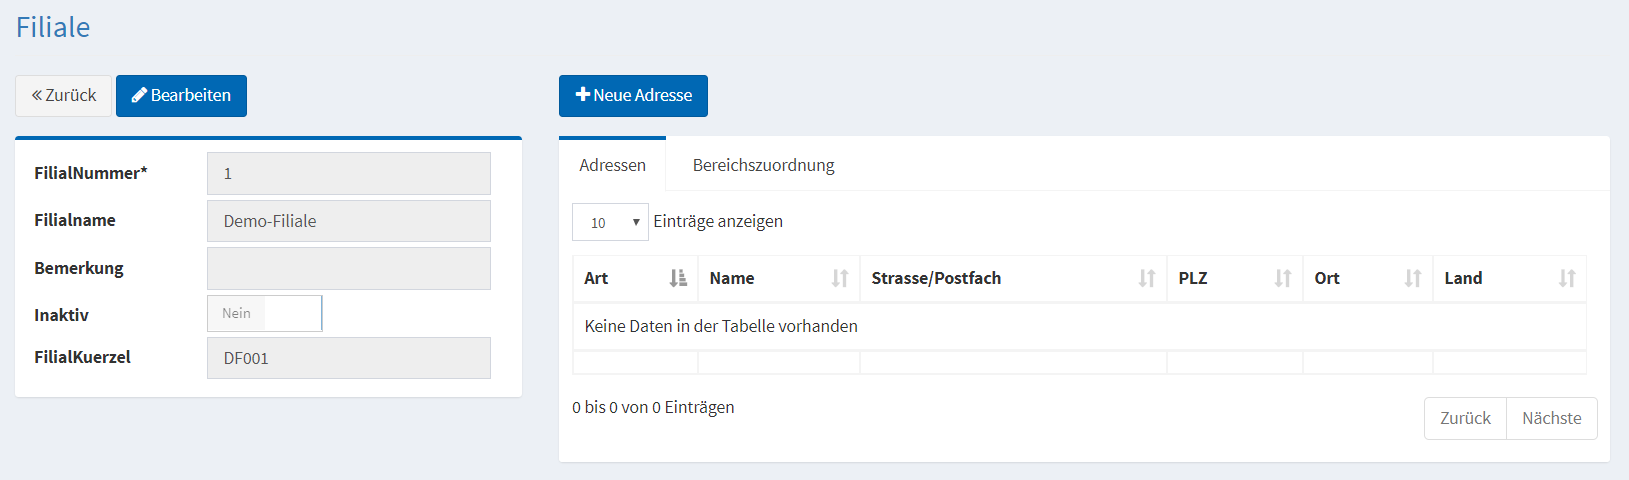
Task: Click the Bearbeiten button
Action: pos(181,96)
